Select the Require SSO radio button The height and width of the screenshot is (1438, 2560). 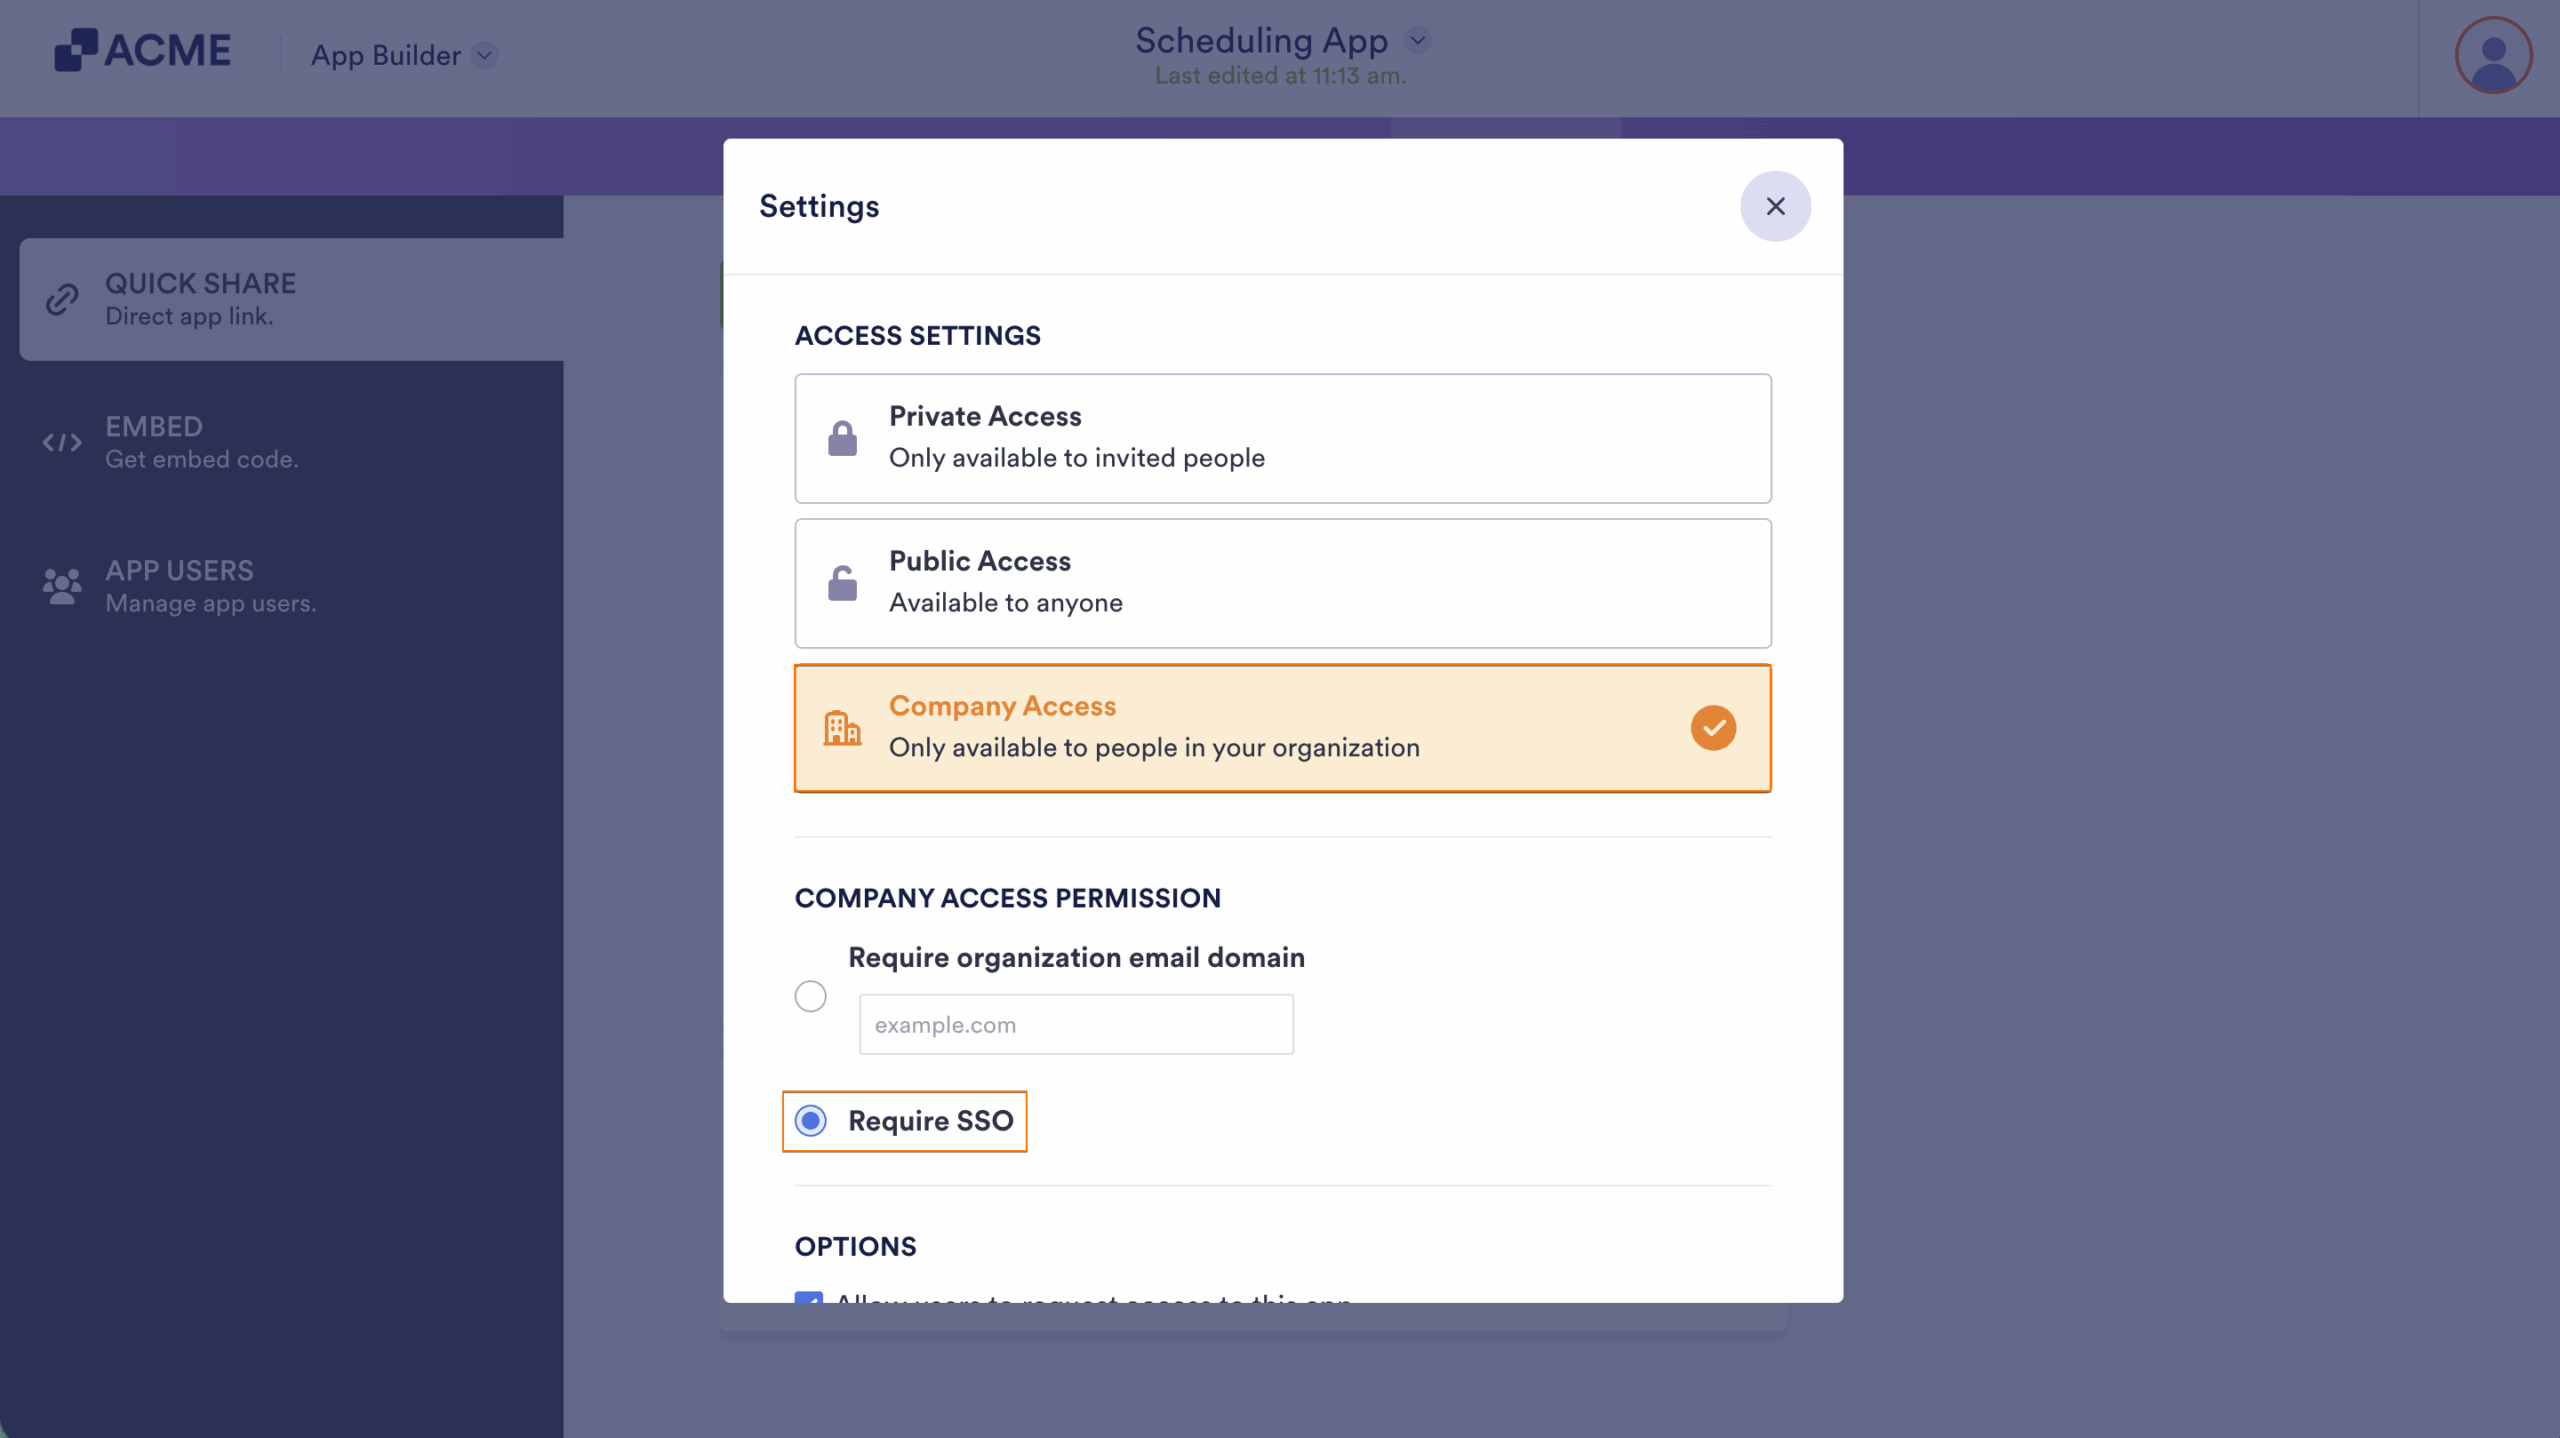click(x=810, y=1121)
